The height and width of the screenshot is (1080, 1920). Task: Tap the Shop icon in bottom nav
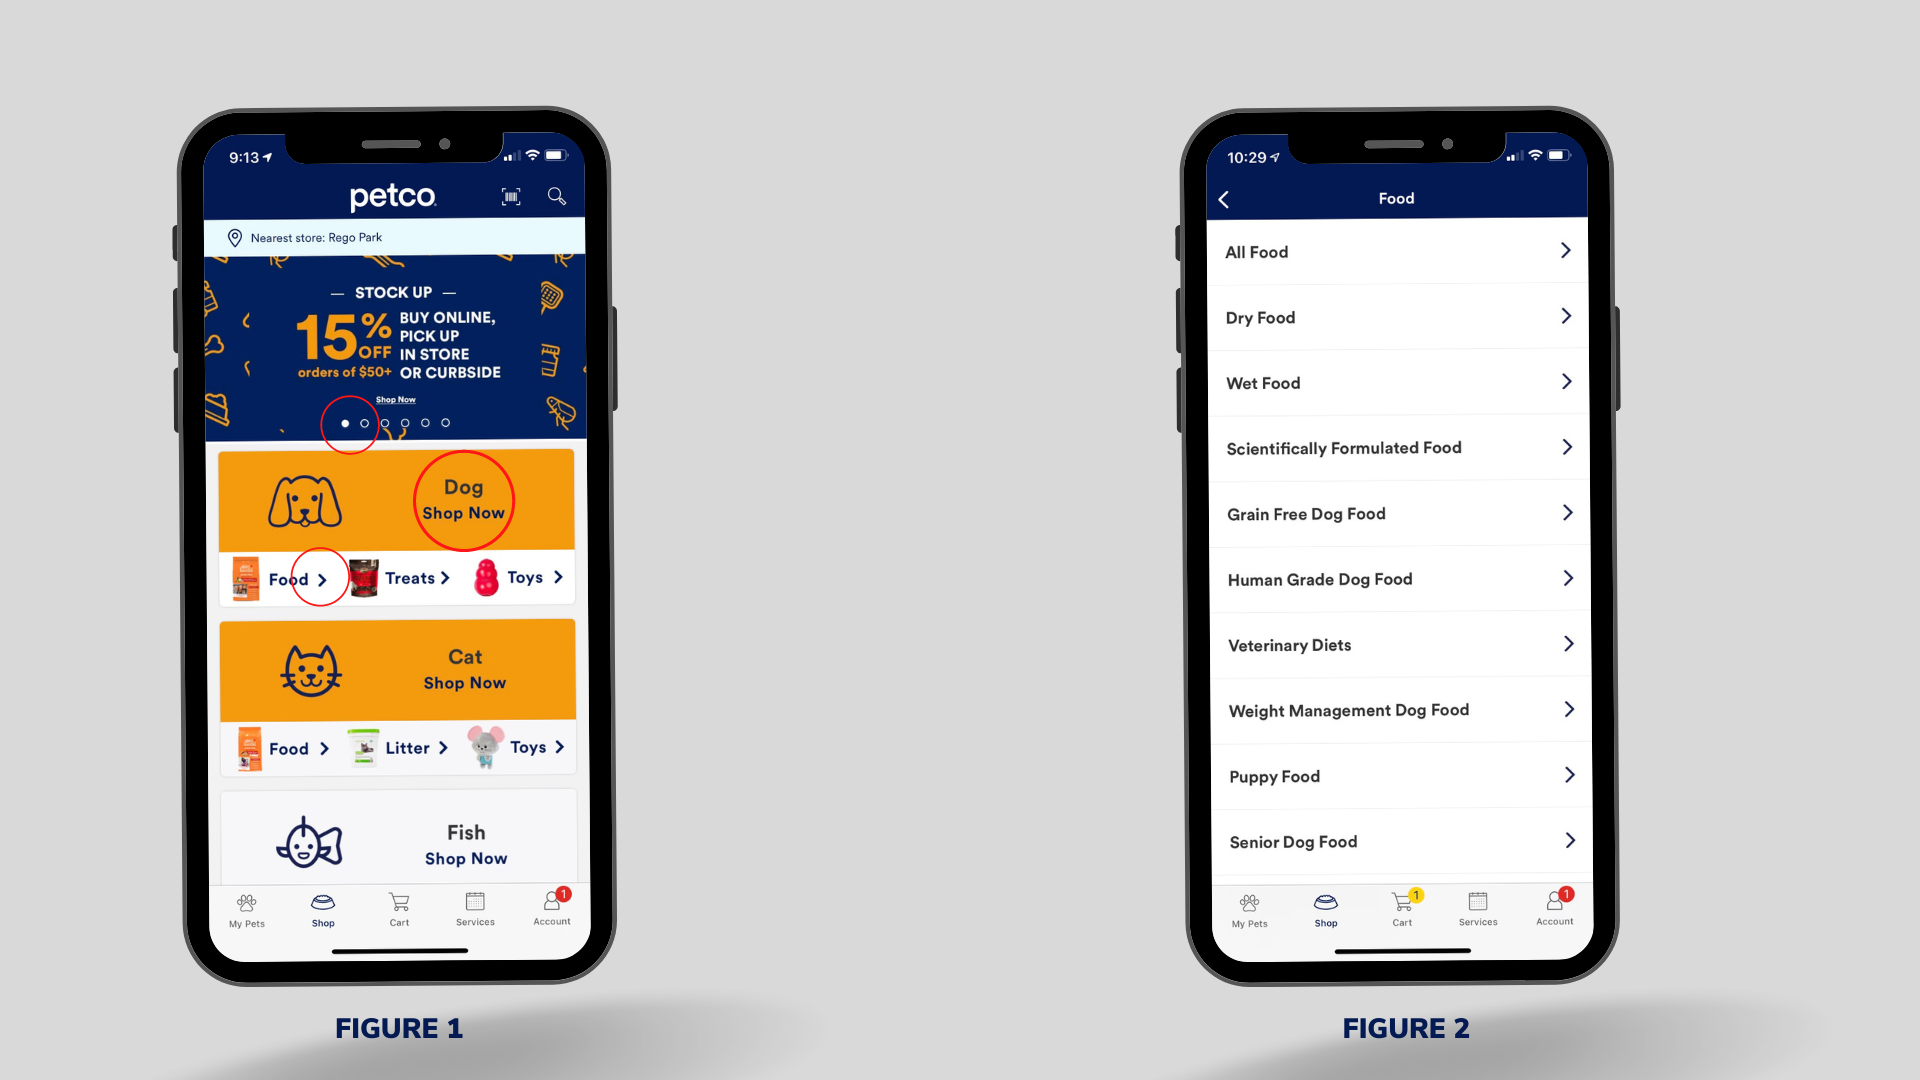[322, 909]
